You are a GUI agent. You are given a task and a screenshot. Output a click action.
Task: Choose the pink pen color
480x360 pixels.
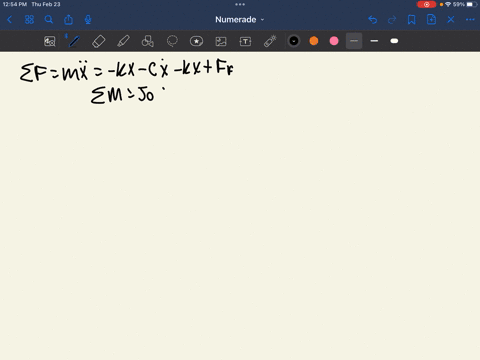pos(334,41)
